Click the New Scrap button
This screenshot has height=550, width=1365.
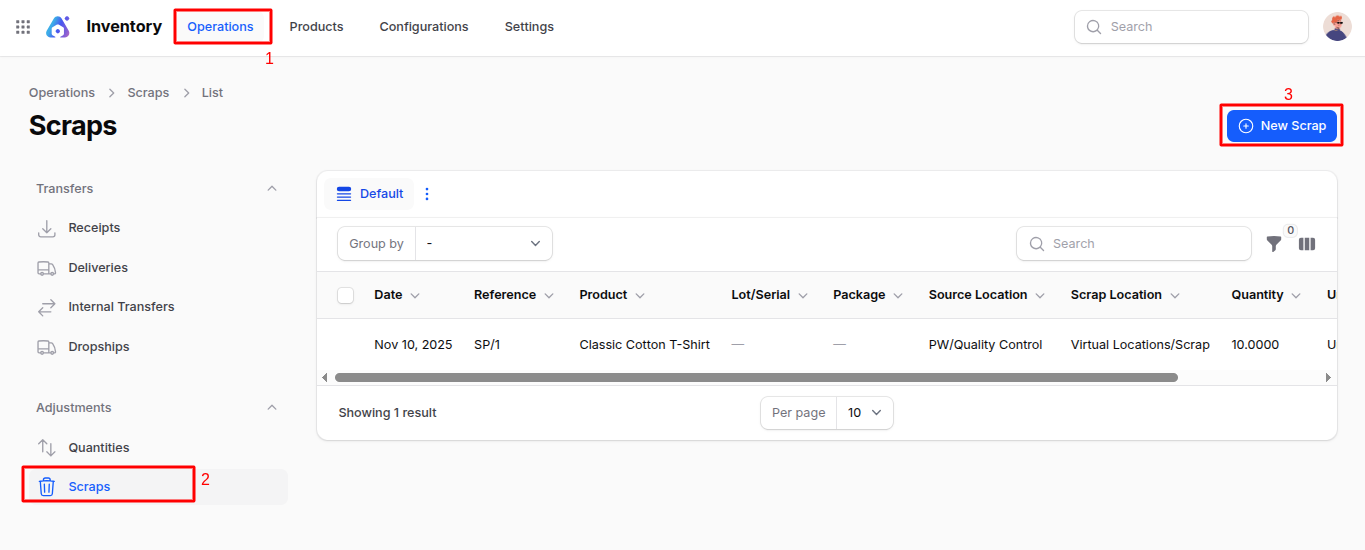click(x=1281, y=126)
